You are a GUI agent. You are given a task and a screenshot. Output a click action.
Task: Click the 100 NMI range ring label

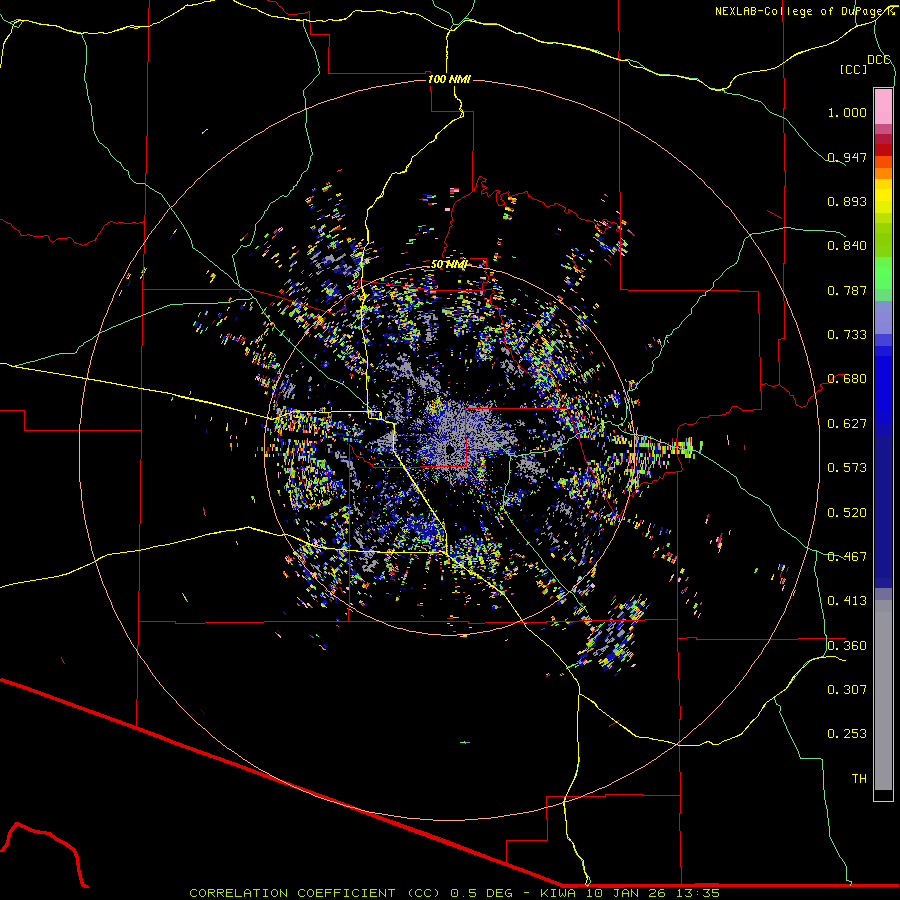click(449, 79)
